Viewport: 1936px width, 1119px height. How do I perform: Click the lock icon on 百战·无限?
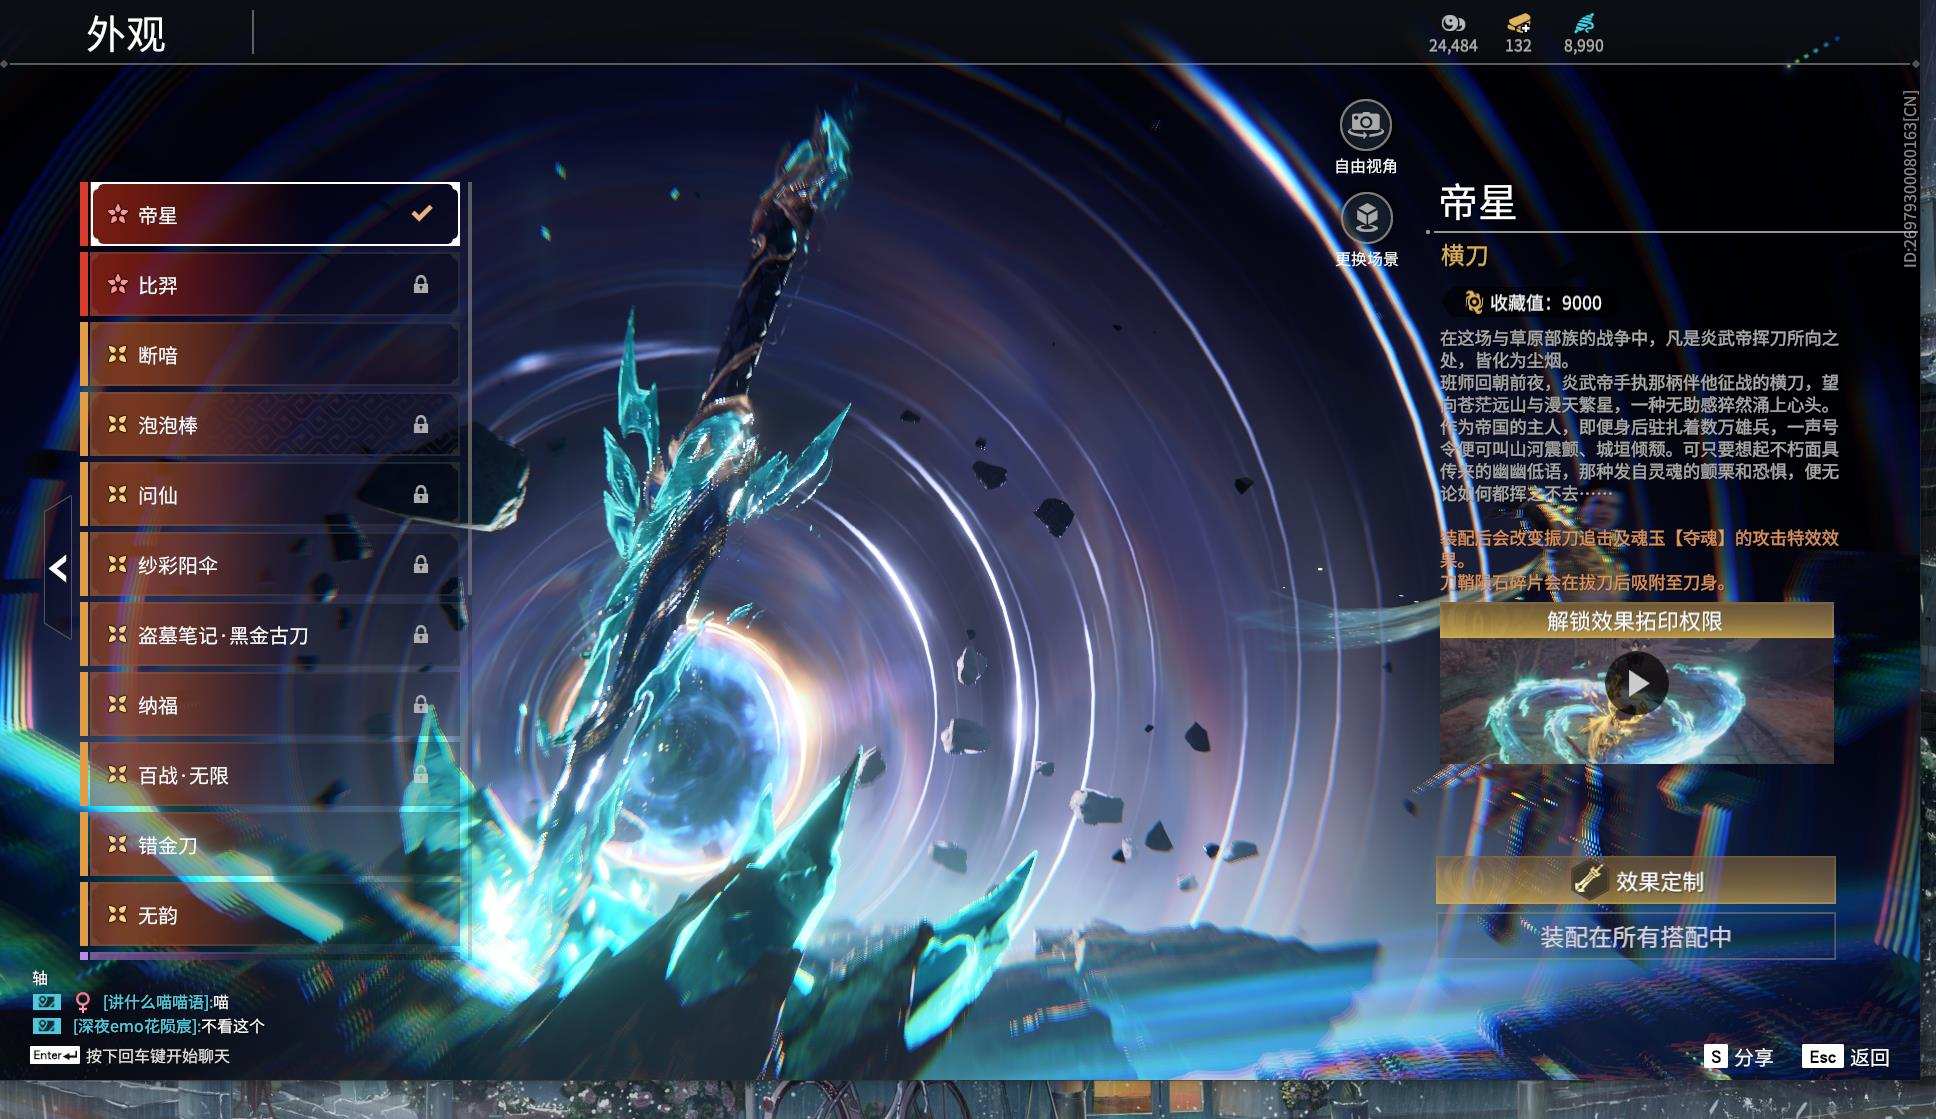(421, 775)
